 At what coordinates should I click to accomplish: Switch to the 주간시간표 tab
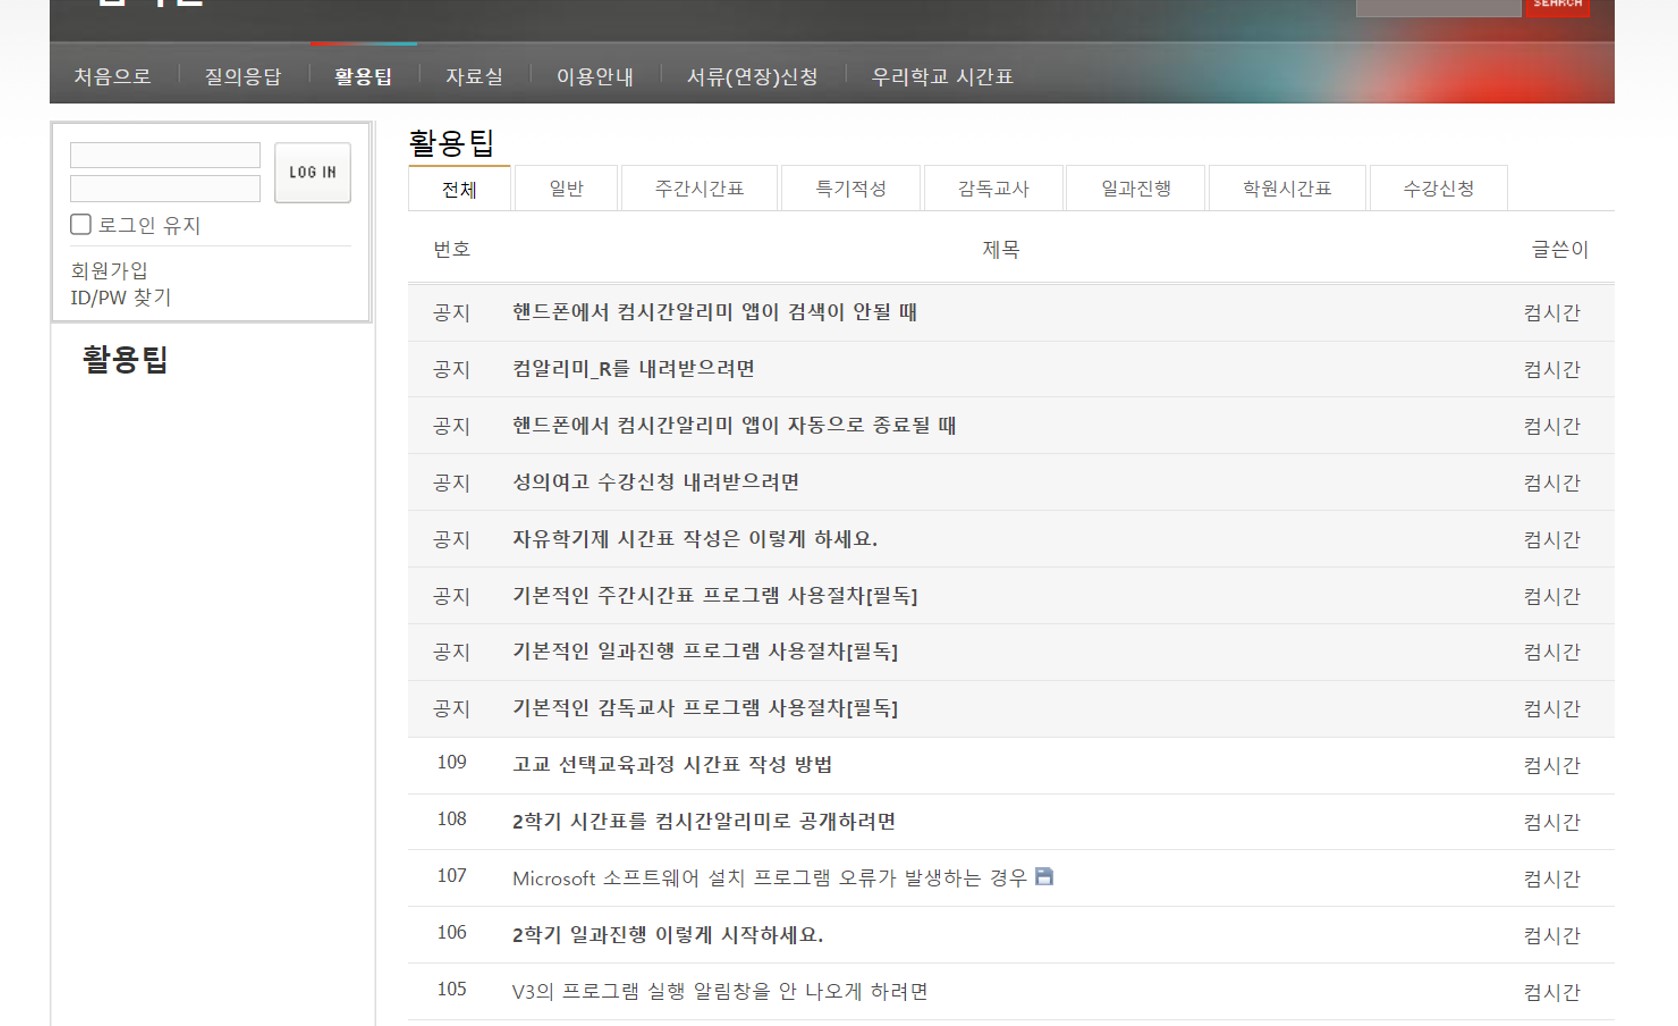tap(699, 188)
